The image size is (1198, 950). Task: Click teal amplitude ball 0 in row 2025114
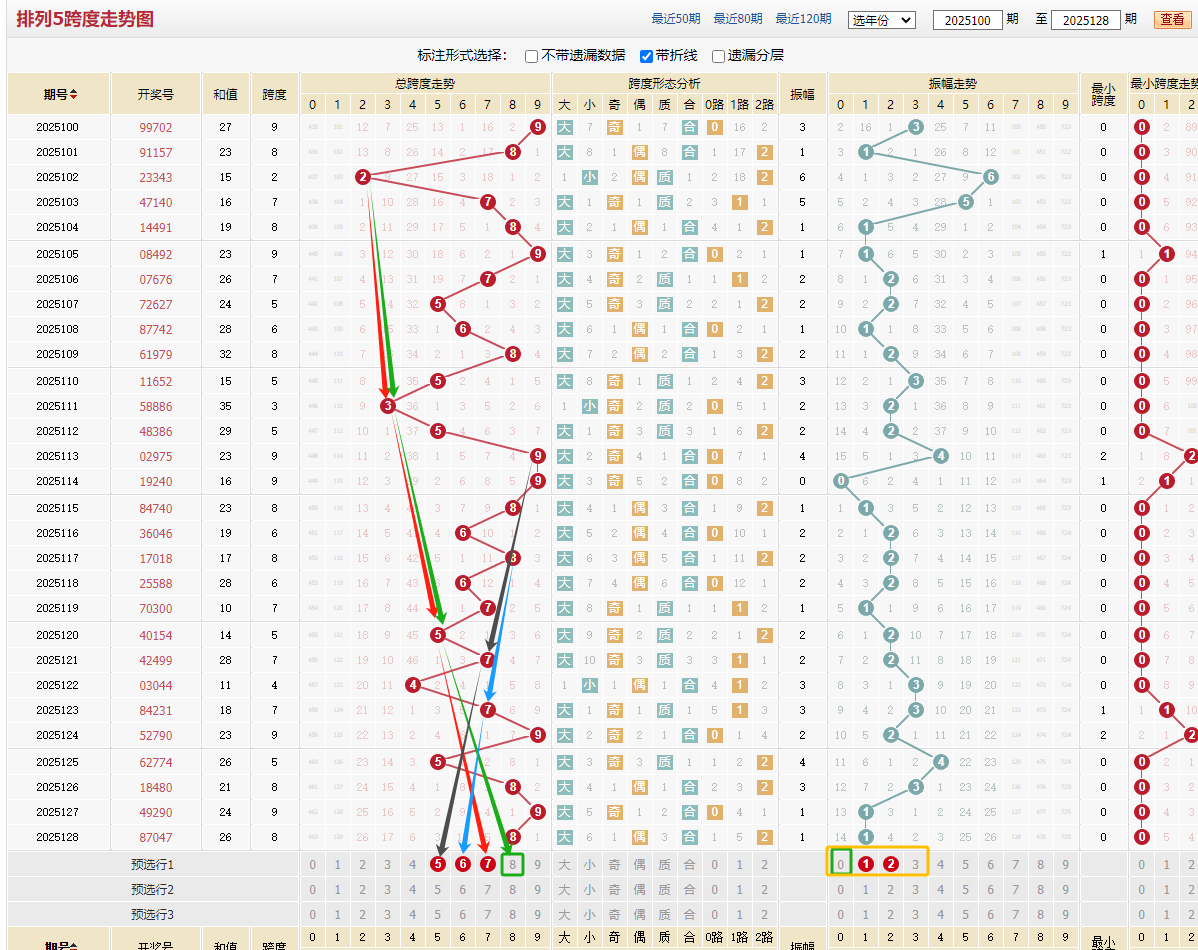point(840,481)
